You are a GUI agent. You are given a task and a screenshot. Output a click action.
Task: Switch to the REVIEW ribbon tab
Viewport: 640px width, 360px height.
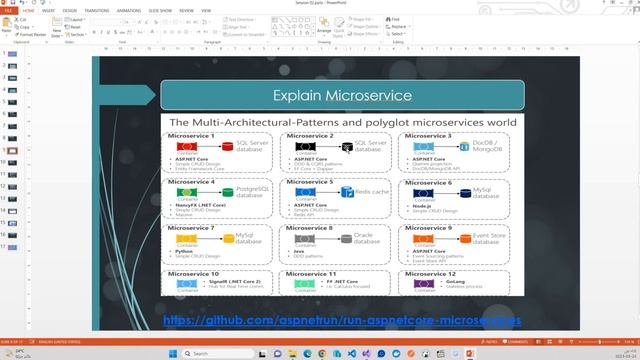pos(186,11)
